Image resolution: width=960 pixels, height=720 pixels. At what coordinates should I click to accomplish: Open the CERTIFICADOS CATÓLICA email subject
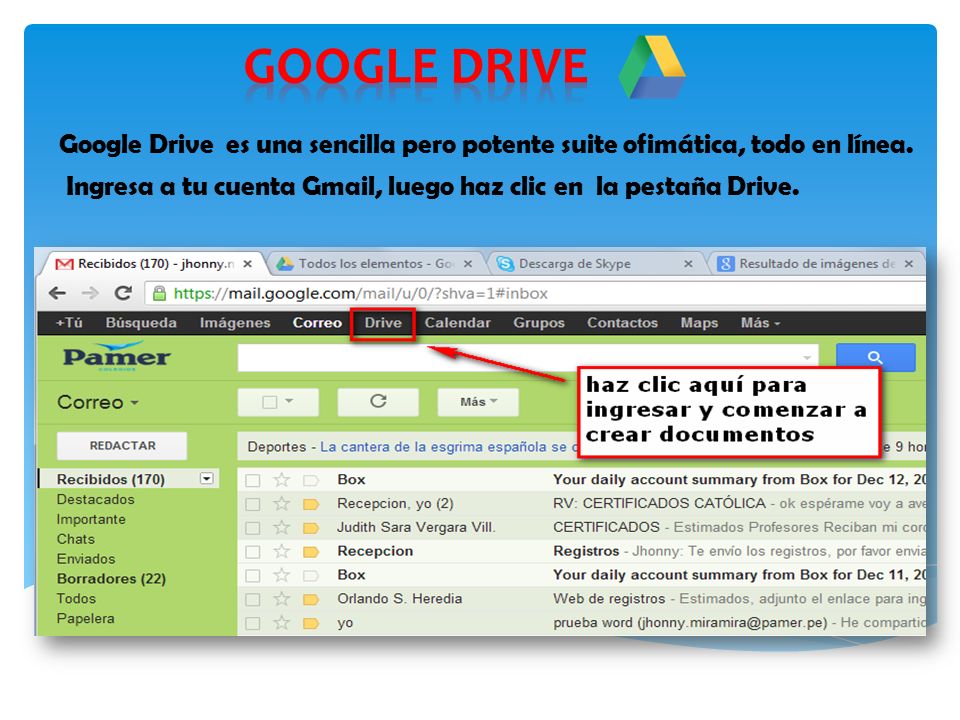pos(659,503)
